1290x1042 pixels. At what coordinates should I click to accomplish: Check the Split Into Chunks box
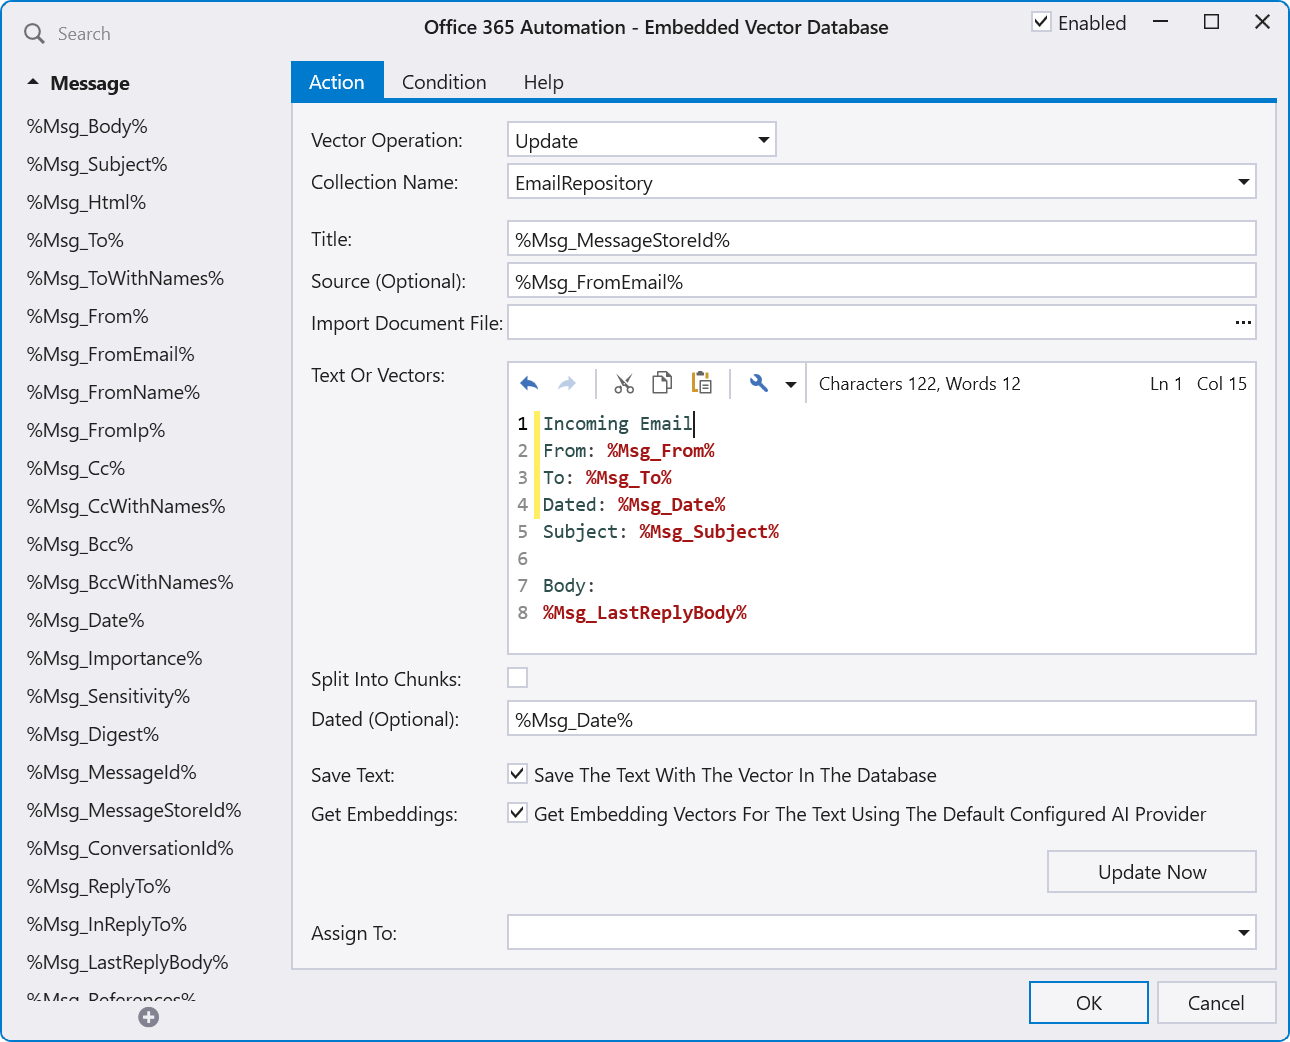[518, 678]
